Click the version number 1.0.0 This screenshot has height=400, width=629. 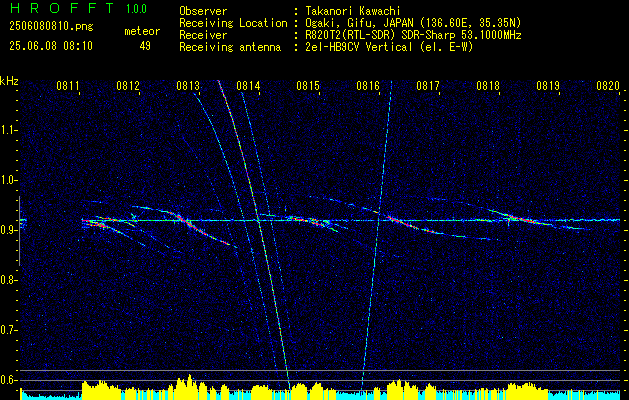136,9
